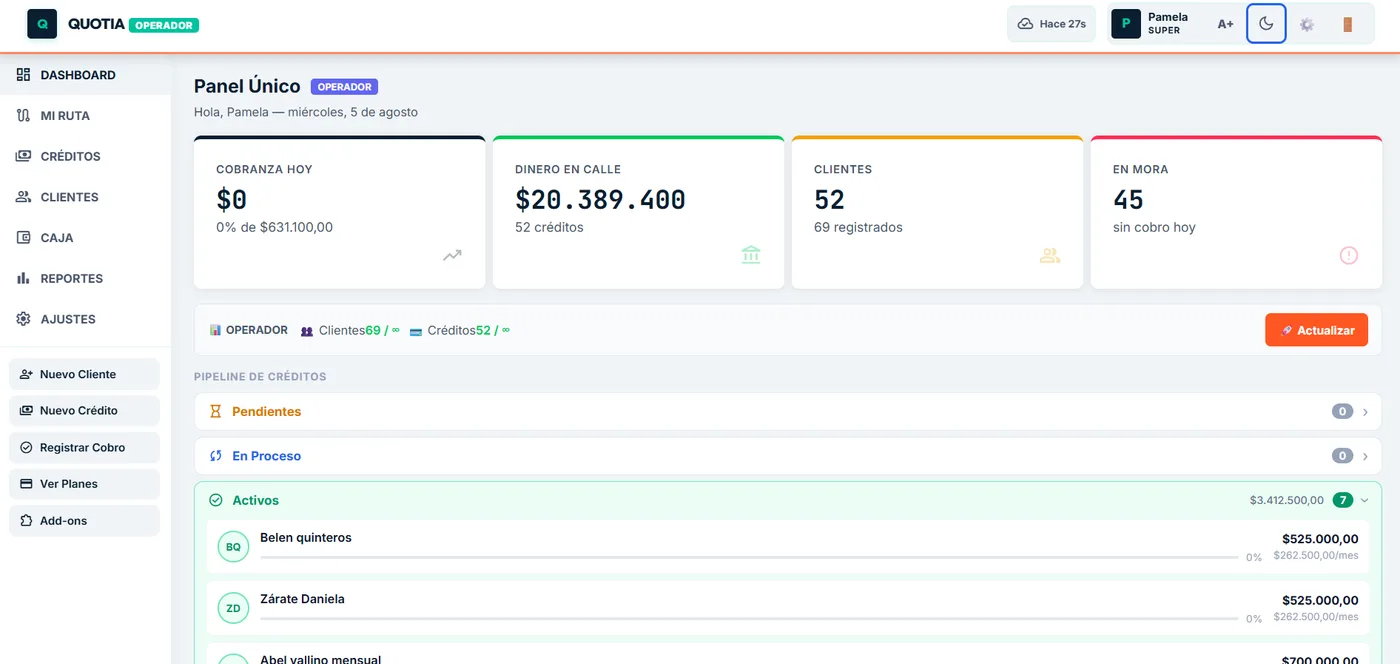Open Ver Planes
Screen dimensions: 1400x664
pyautogui.click(x=84, y=484)
